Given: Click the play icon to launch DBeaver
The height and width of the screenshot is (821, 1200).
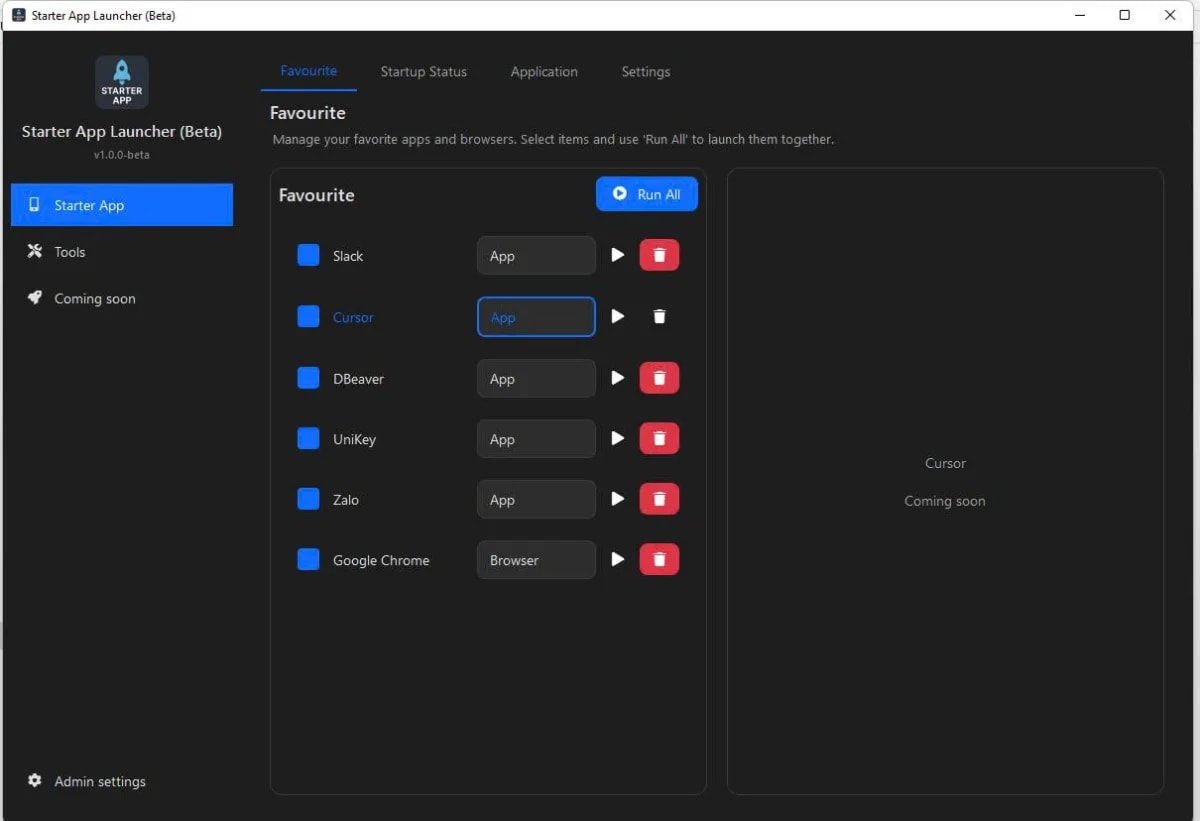Looking at the screenshot, I should (617, 377).
